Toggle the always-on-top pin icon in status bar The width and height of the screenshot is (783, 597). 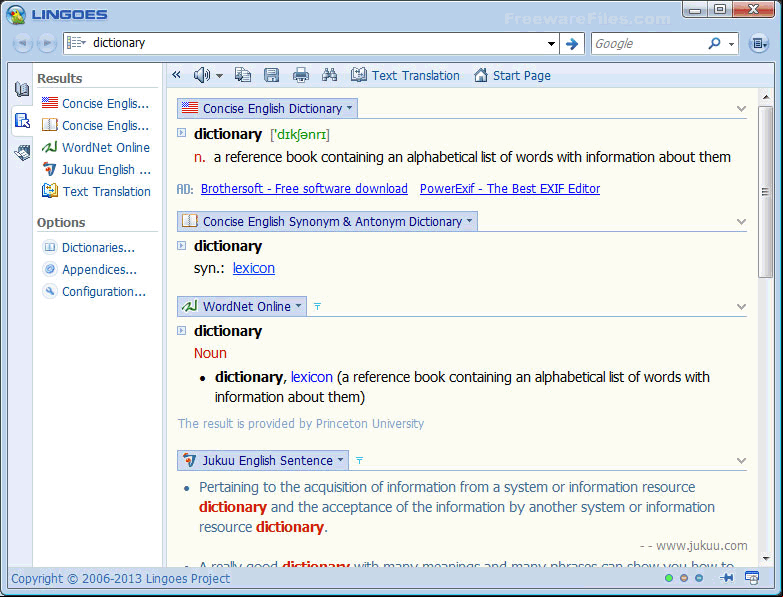(727, 578)
